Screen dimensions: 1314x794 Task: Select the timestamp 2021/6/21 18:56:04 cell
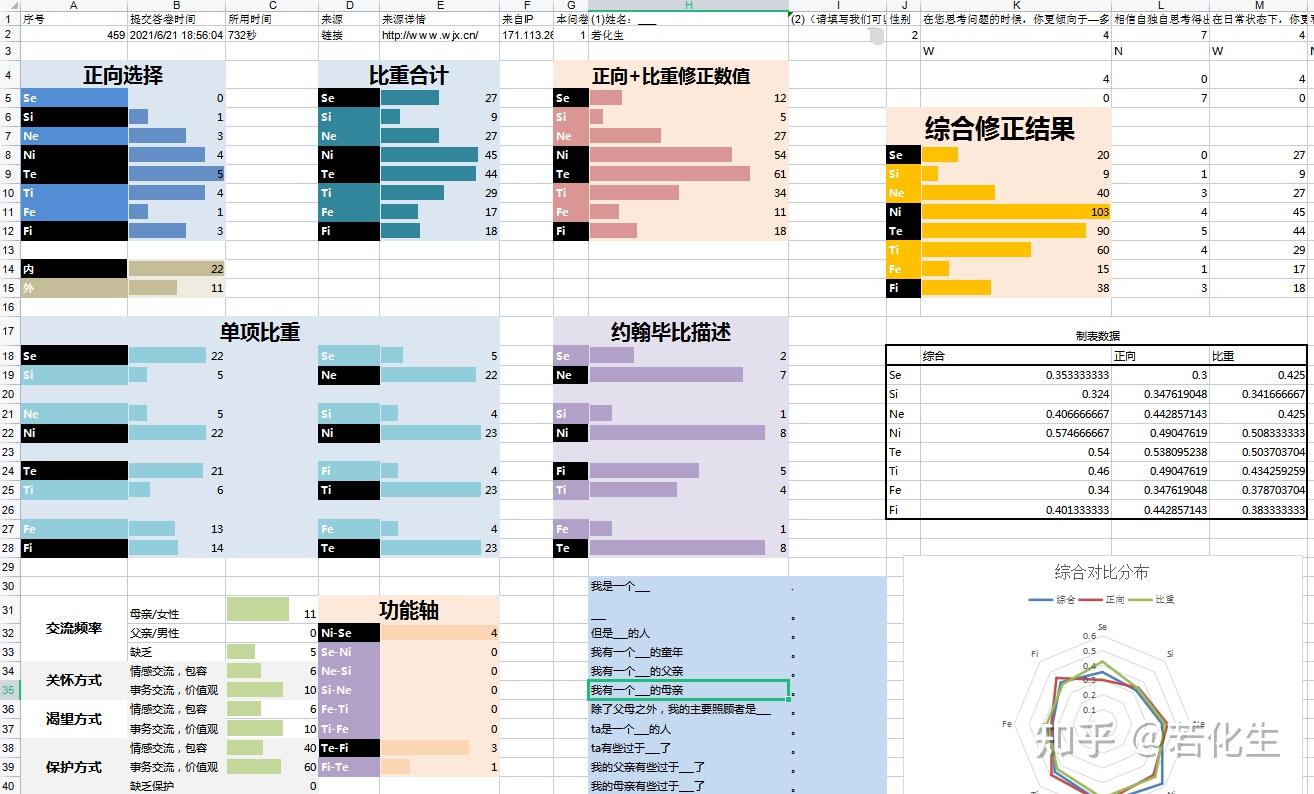pyautogui.click(x=177, y=35)
